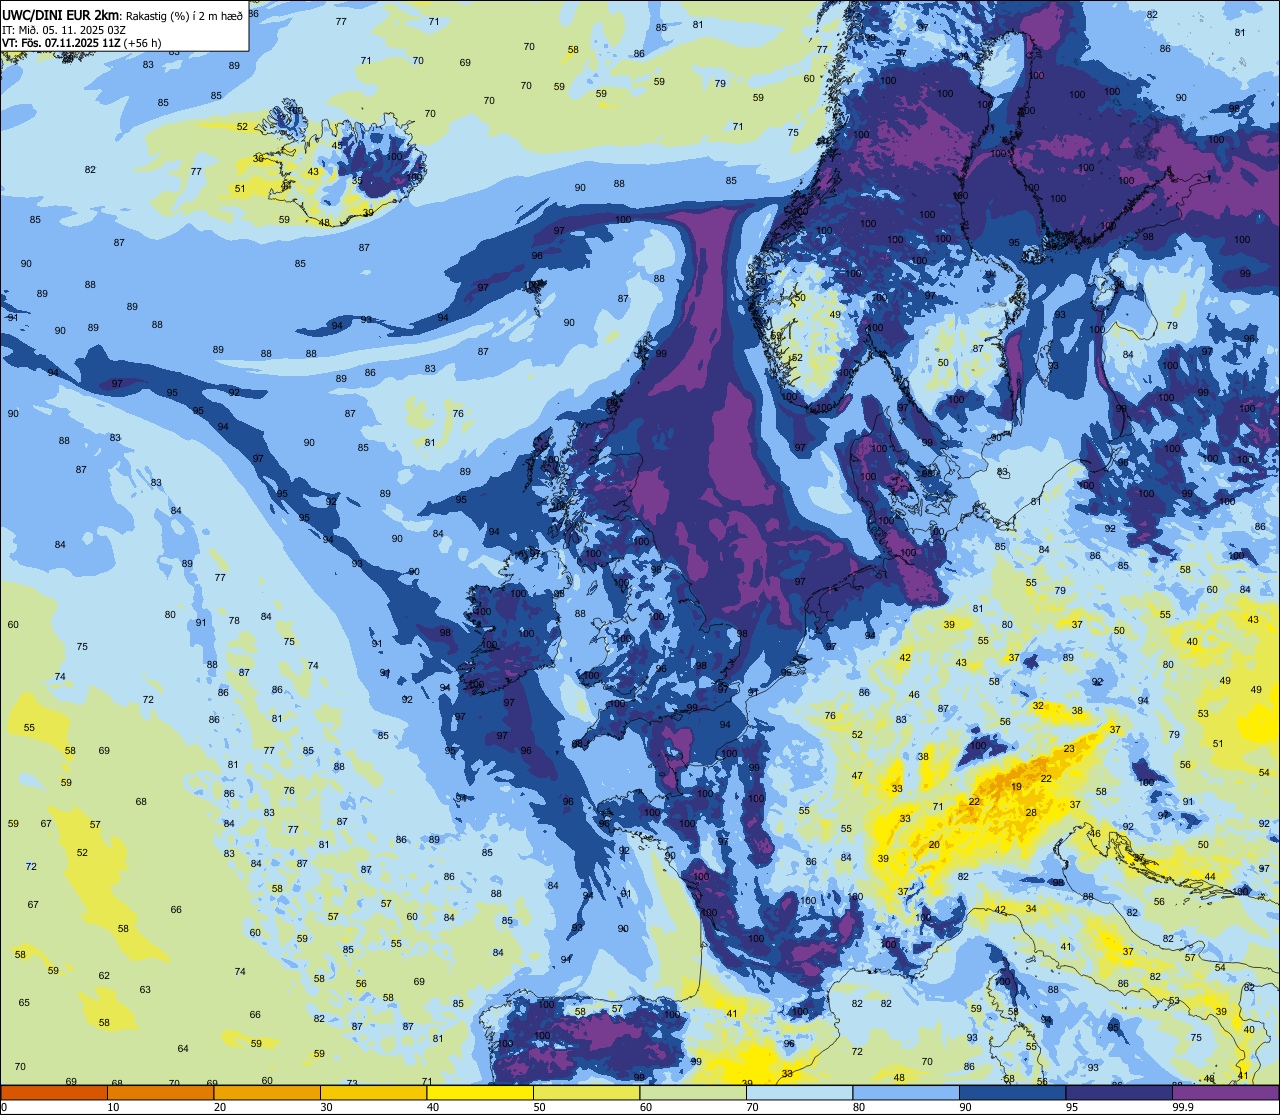Select the orange 10–20 legend color segment
This screenshot has width=1280, height=1115.
(160, 1093)
